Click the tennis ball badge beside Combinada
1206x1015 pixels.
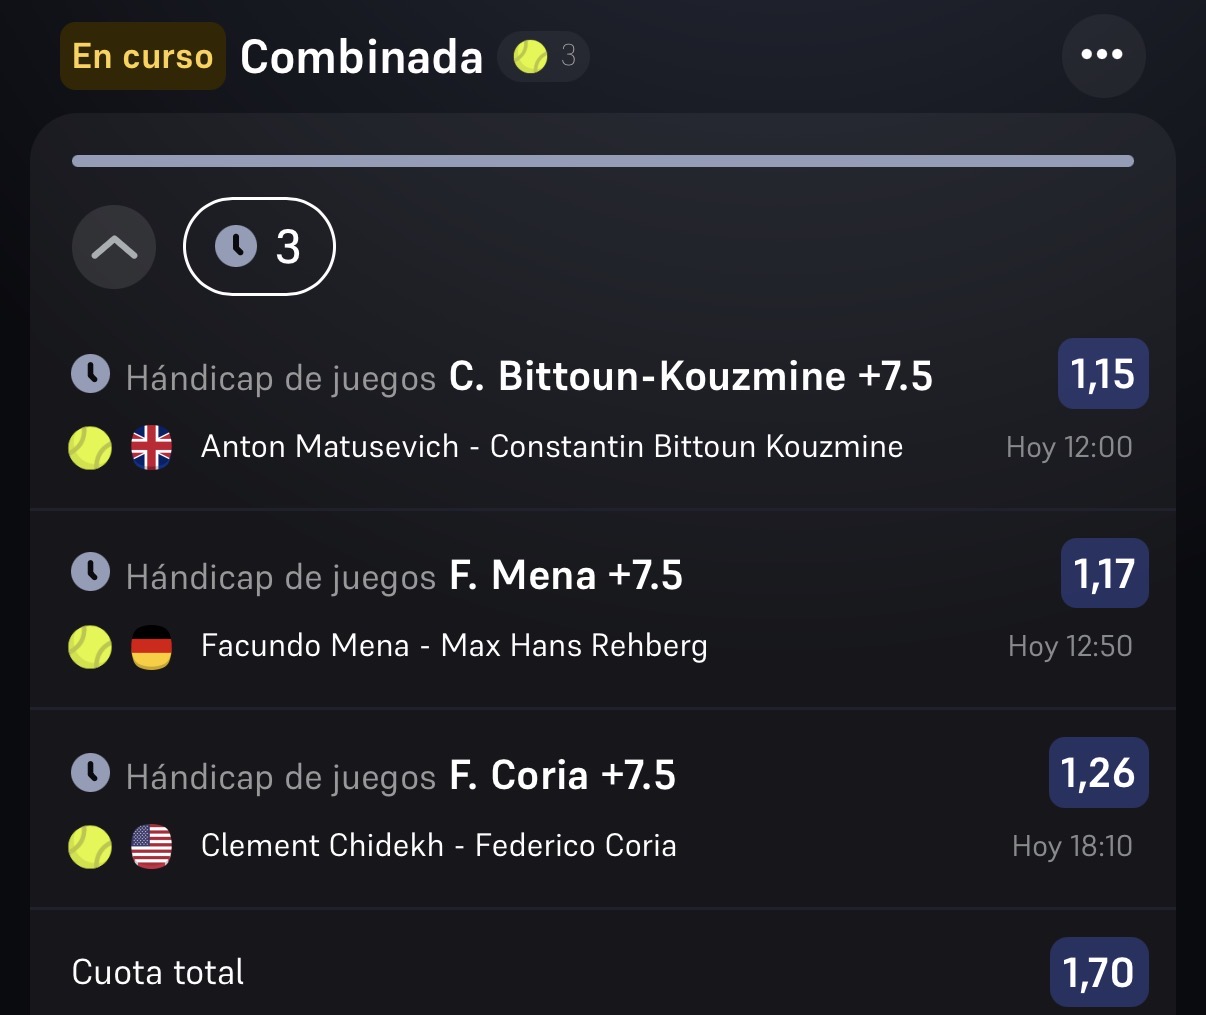543,56
